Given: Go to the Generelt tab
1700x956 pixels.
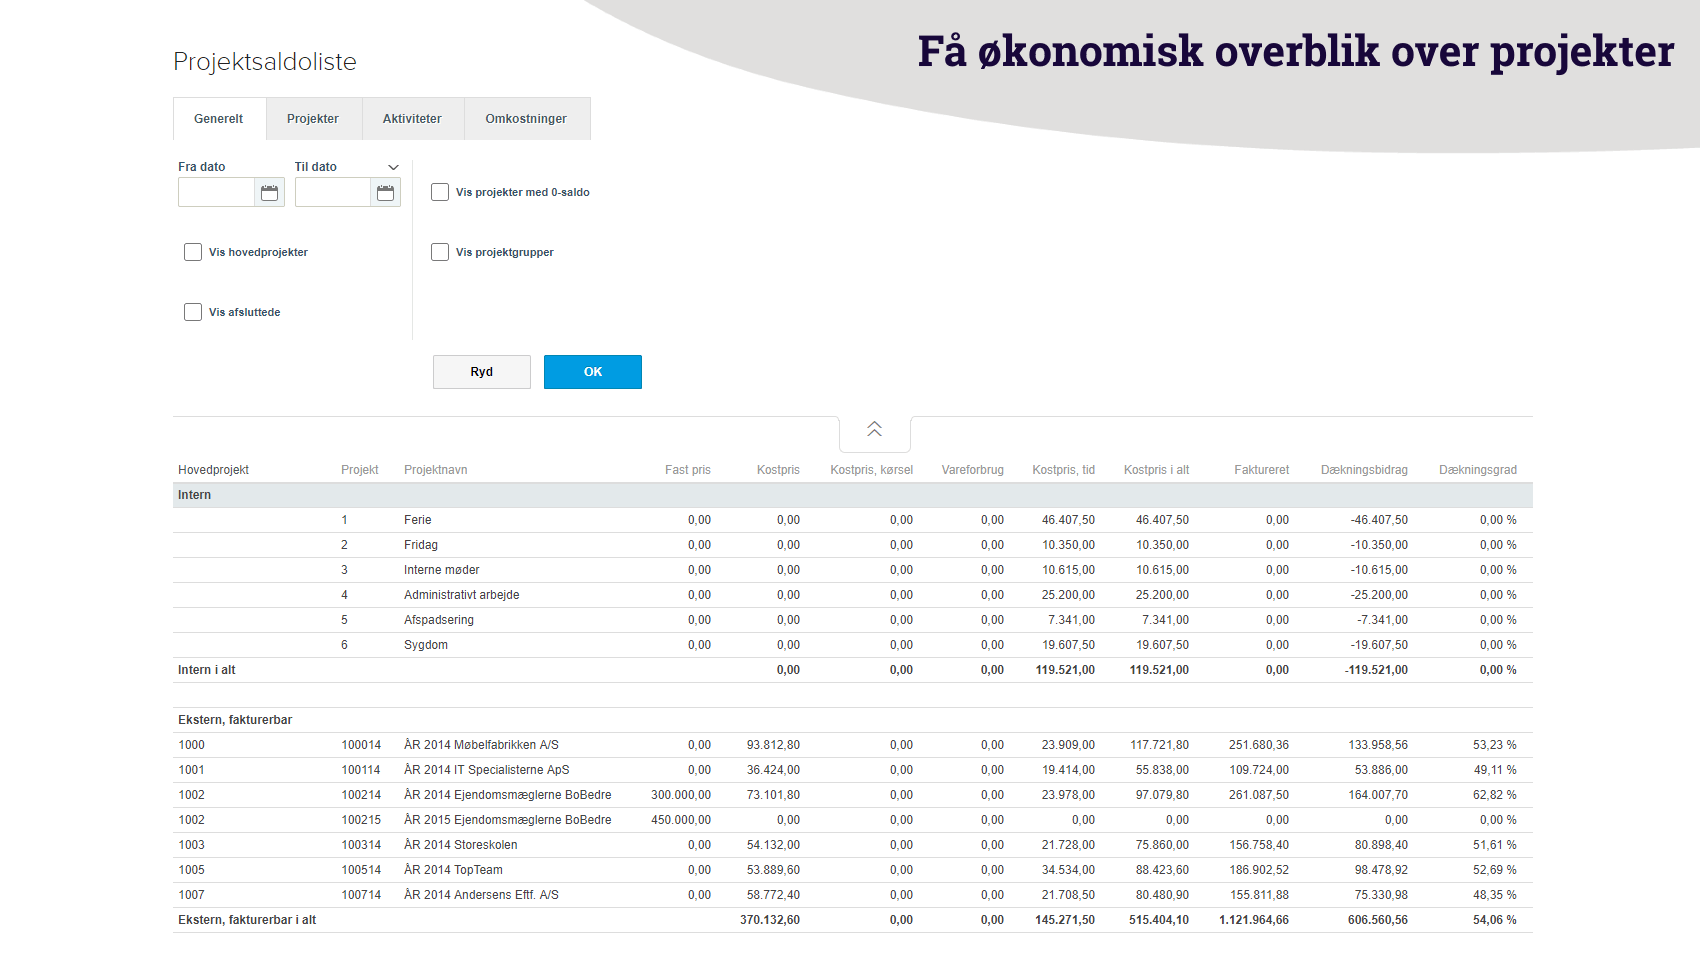Looking at the screenshot, I should pos(219,119).
